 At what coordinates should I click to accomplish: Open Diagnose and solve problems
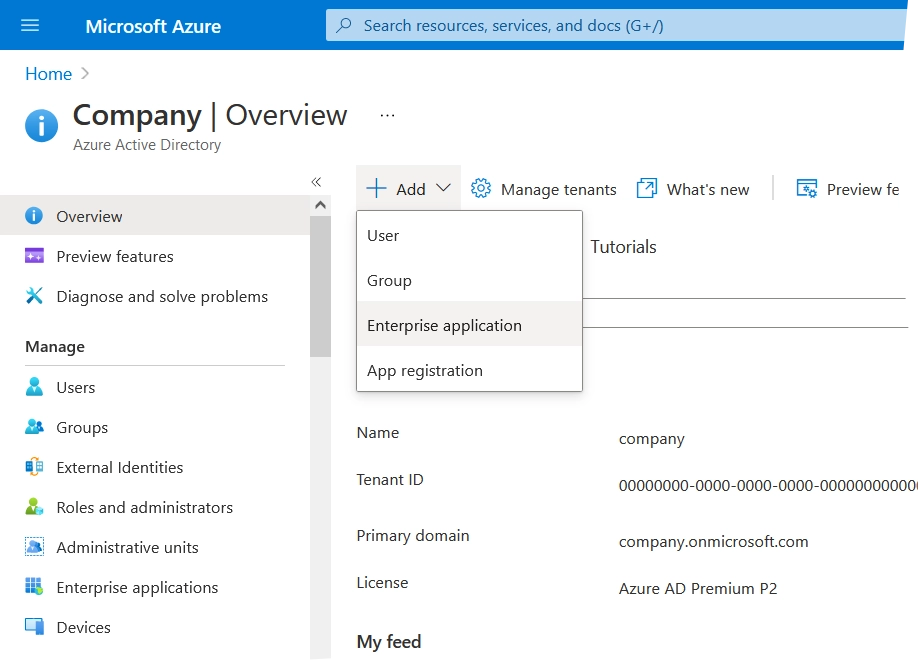[155, 296]
